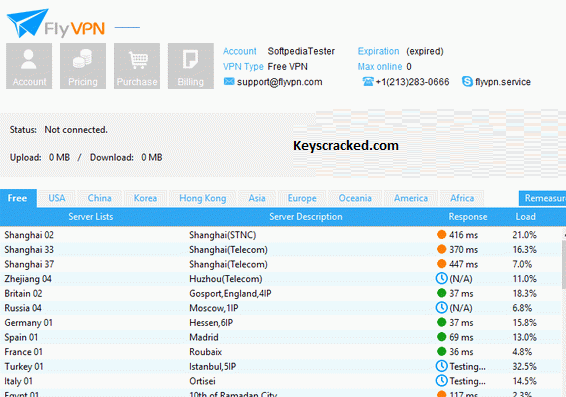This screenshot has width=566, height=397.
Task: Click the Roubaix description cell
Action: click(x=205, y=352)
